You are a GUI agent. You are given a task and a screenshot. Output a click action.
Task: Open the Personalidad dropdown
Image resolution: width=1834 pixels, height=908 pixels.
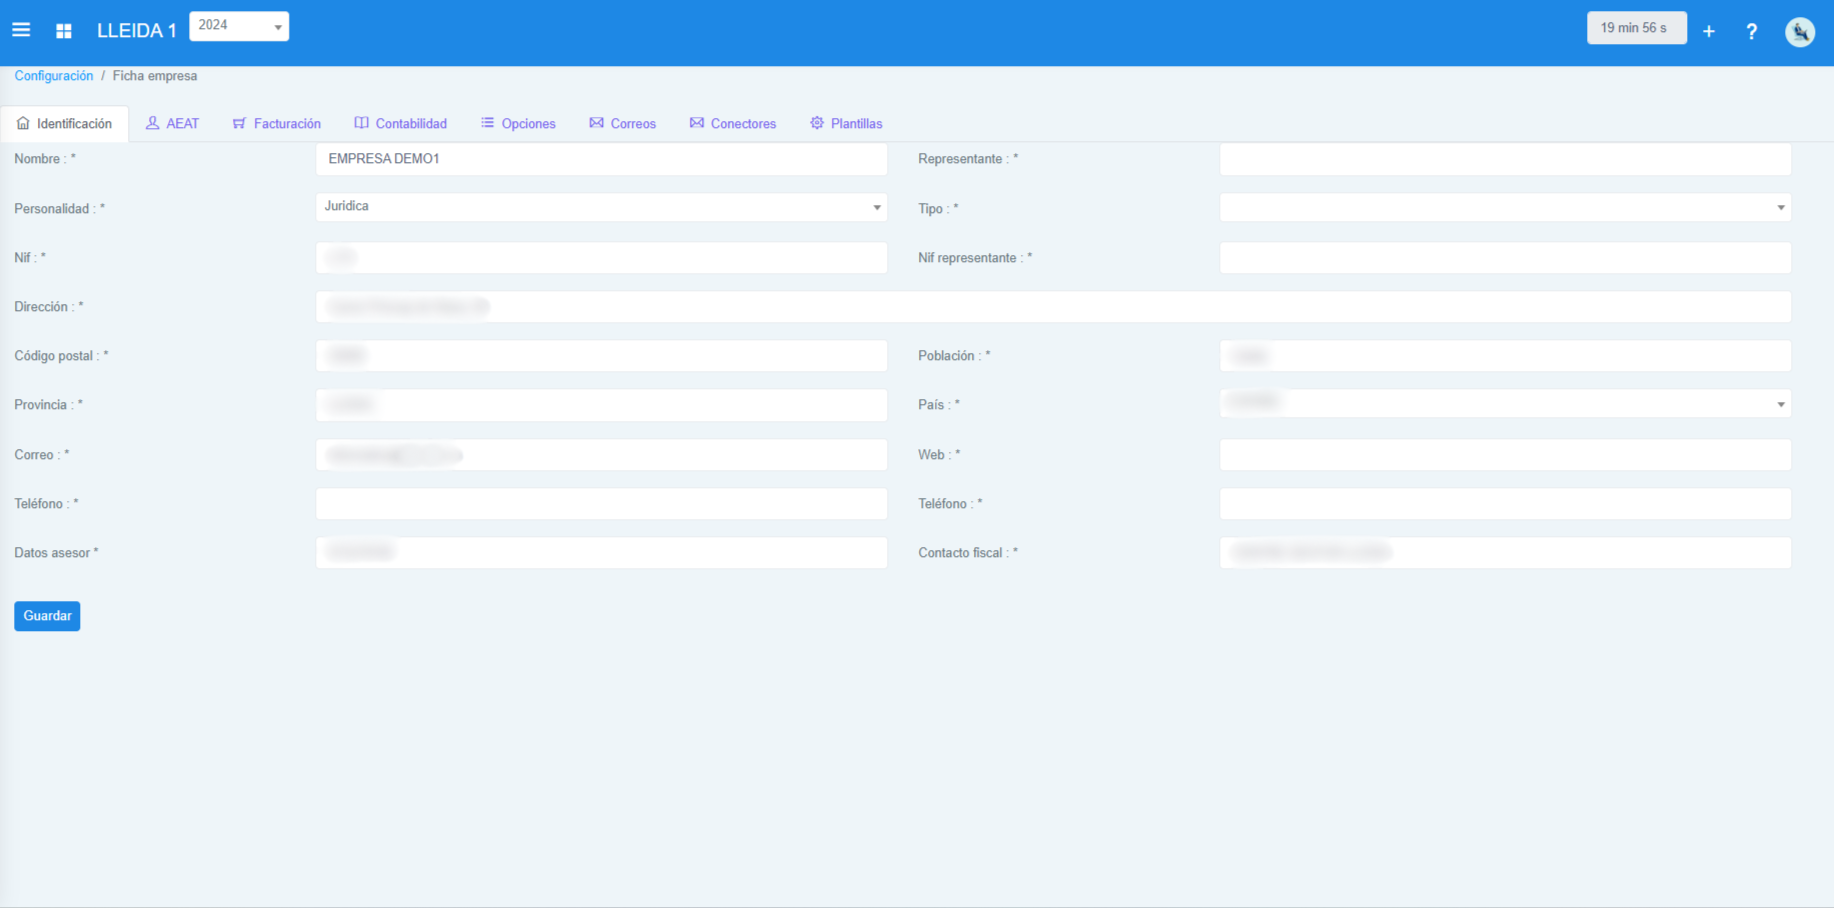click(x=601, y=207)
